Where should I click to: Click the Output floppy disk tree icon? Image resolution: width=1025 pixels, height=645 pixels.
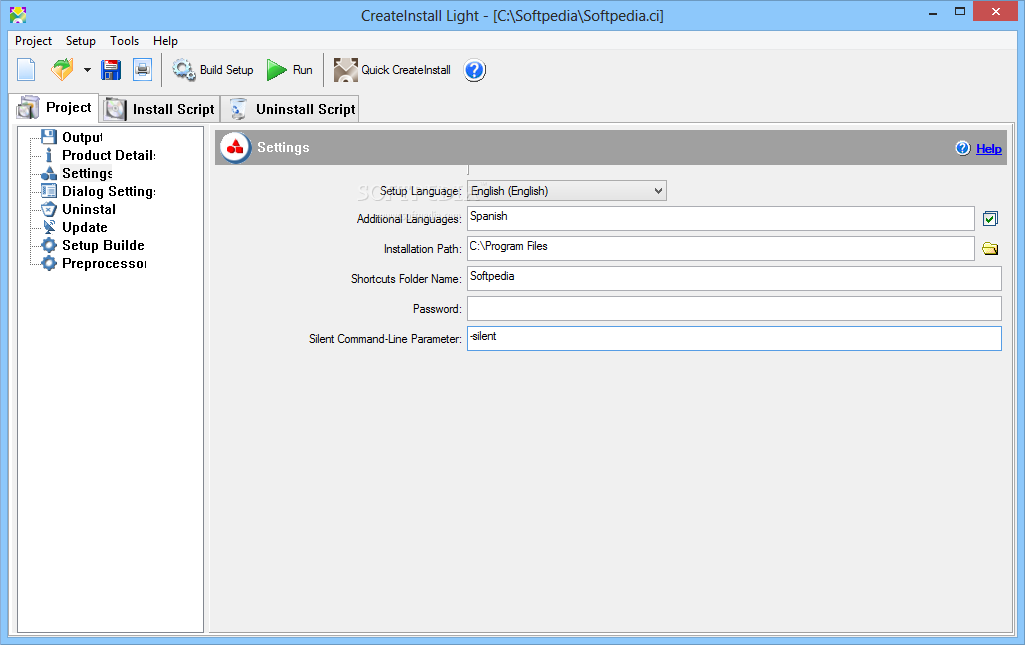click(x=49, y=137)
